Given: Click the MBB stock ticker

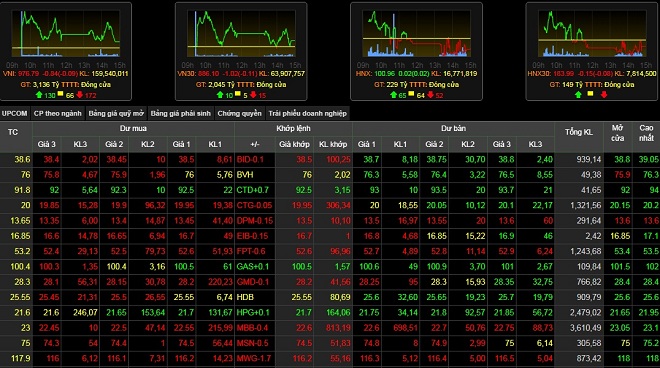Looking at the screenshot, I should pos(245,328).
